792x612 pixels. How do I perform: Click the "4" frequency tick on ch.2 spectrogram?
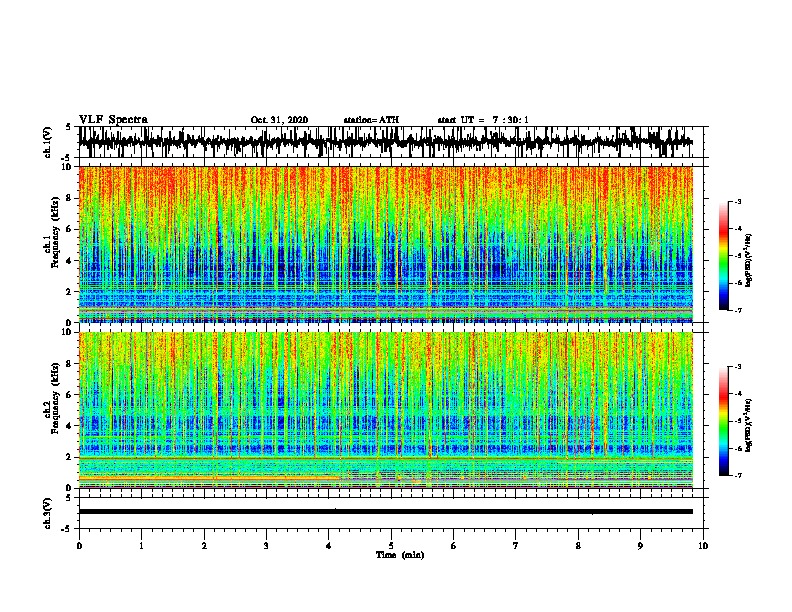point(70,426)
